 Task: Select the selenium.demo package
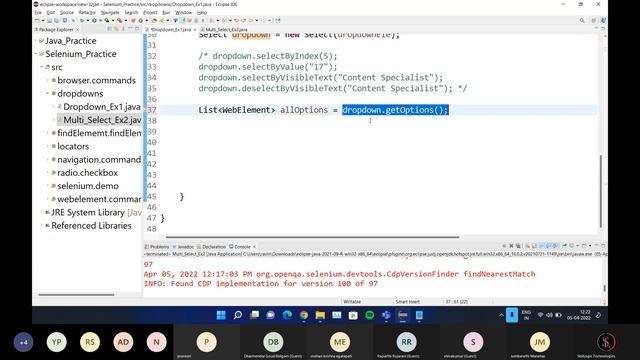tap(88, 186)
